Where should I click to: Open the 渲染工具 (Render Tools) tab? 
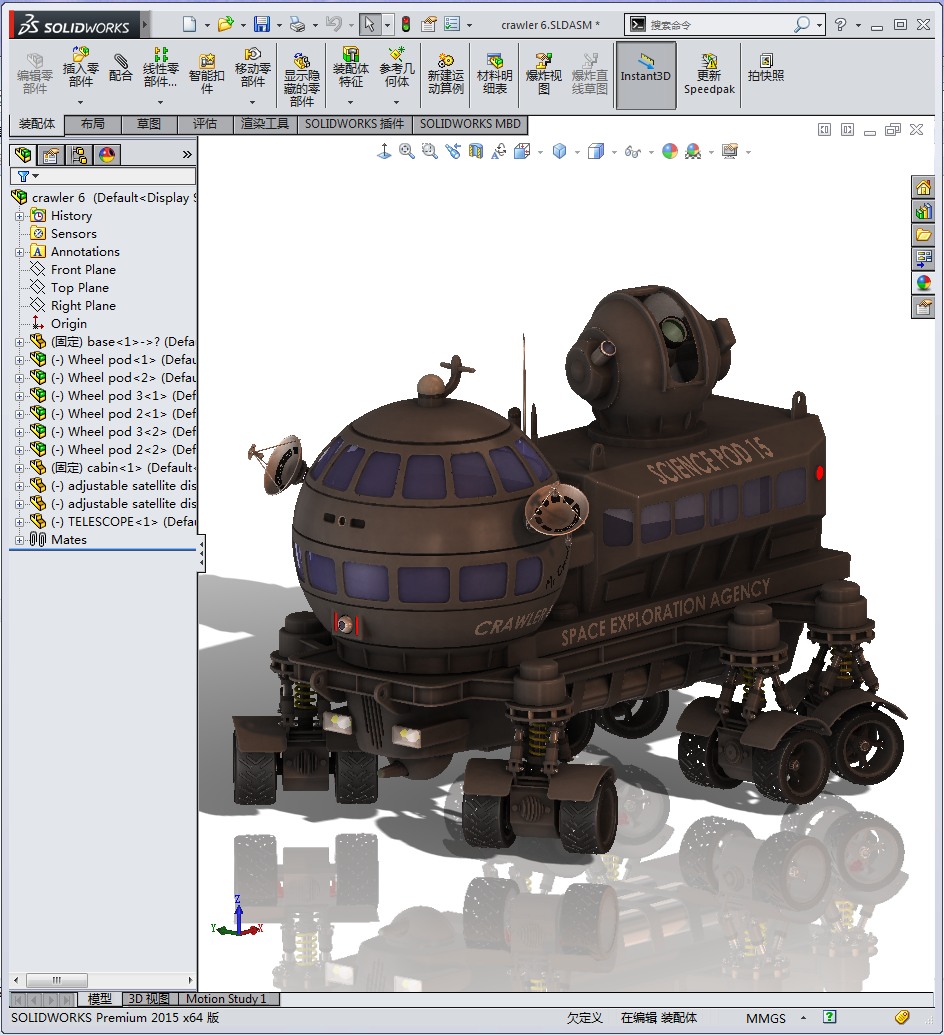tap(265, 123)
